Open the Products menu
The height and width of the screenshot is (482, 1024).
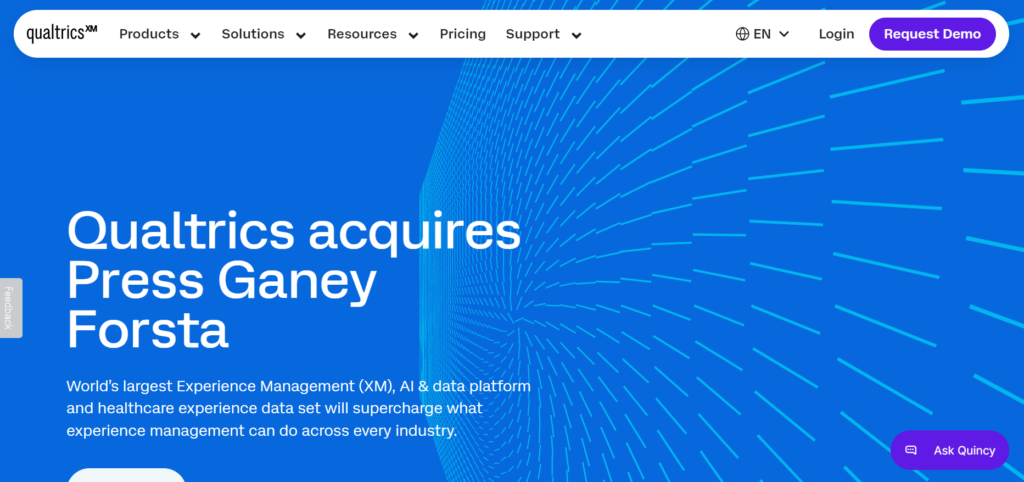pyautogui.click(x=149, y=34)
